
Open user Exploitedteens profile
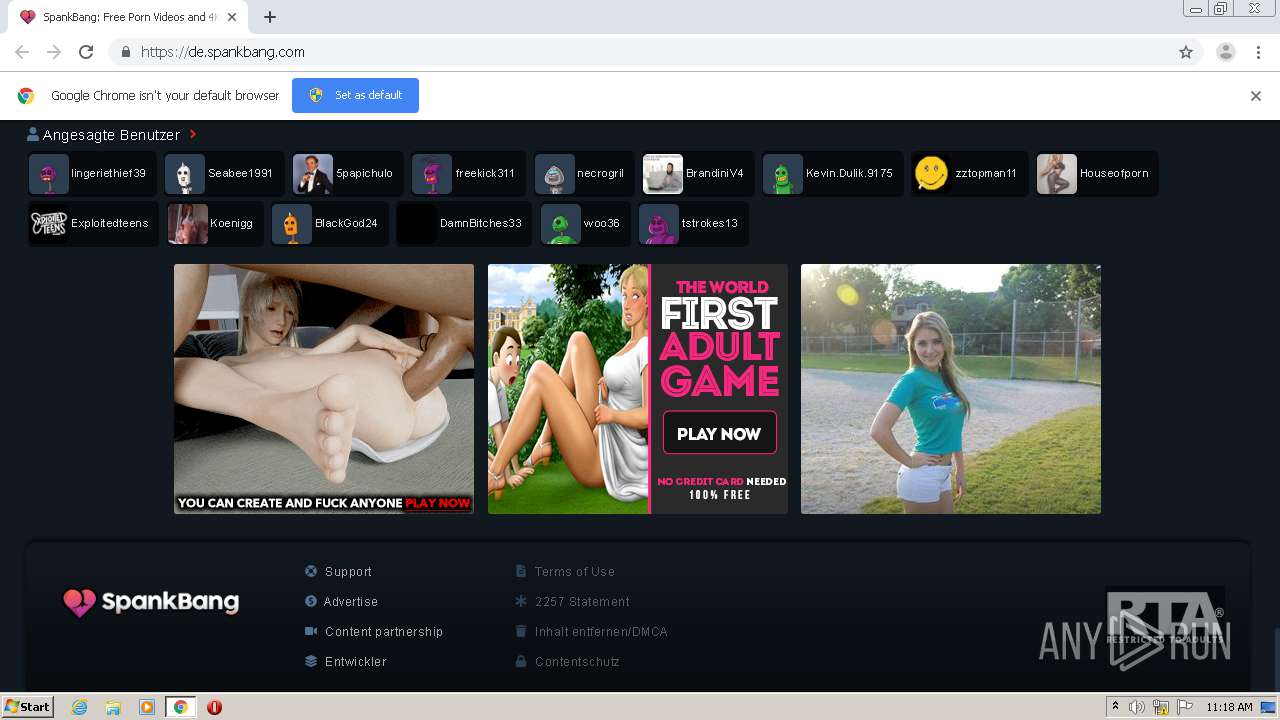tap(93, 223)
